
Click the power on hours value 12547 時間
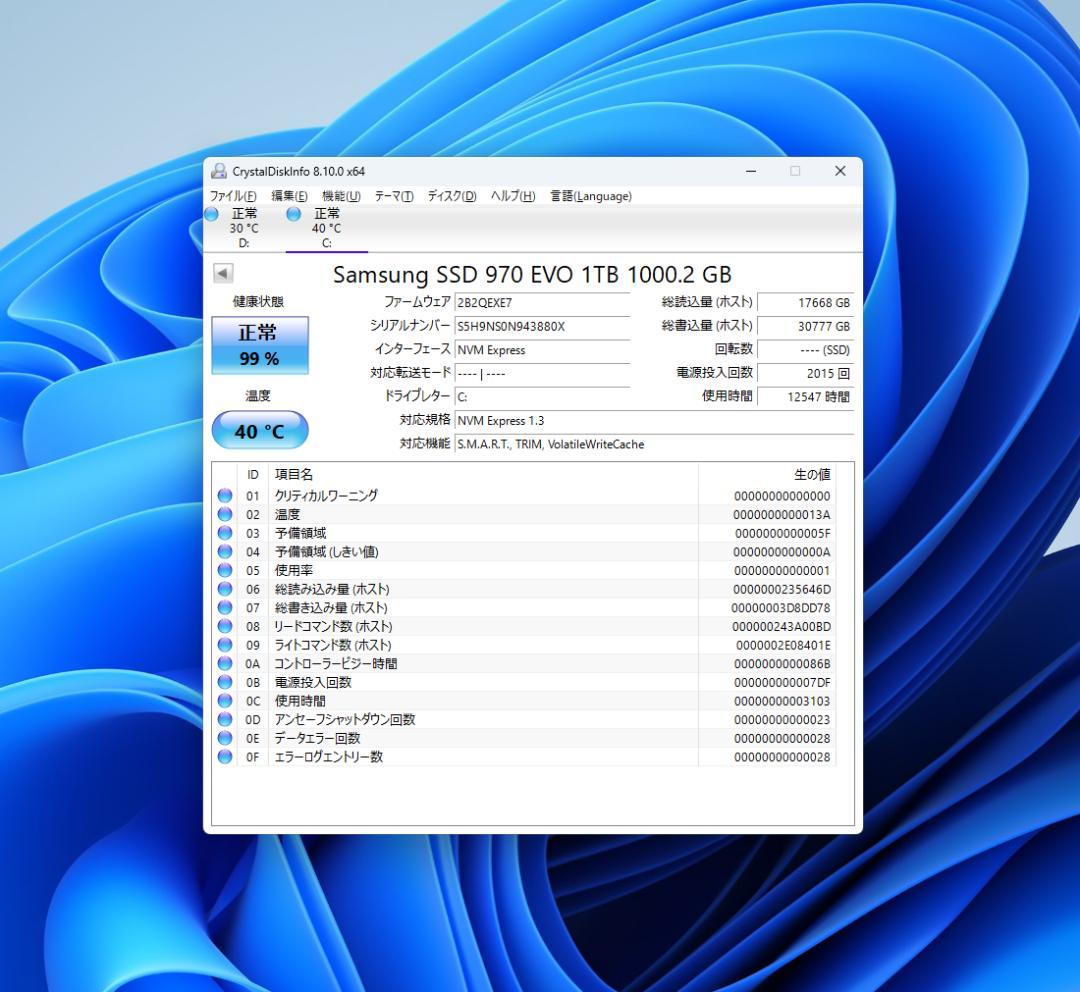pyautogui.click(x=805, y=397)
